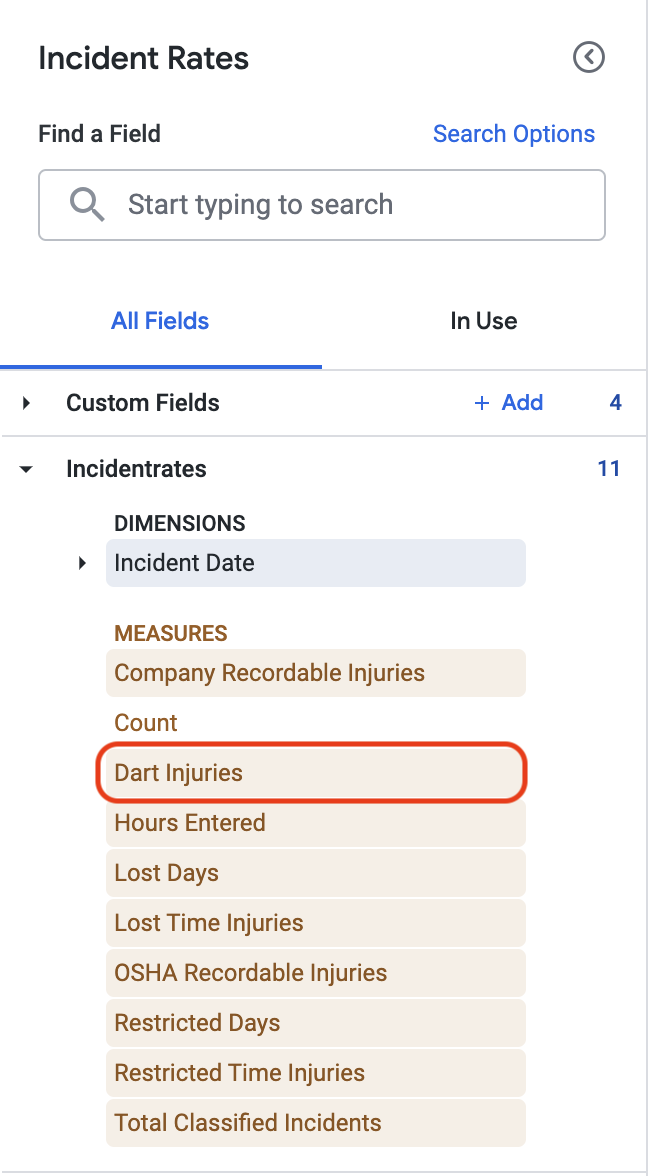This screenshot has width=660, height=1176.
Task: Select the Hours Entered measure
Action: coord(316,823)
